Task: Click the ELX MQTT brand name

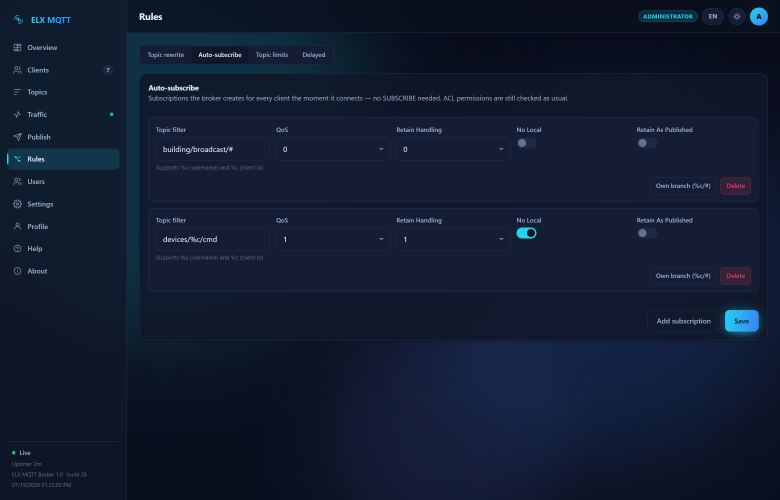Action: coord(51,20)
